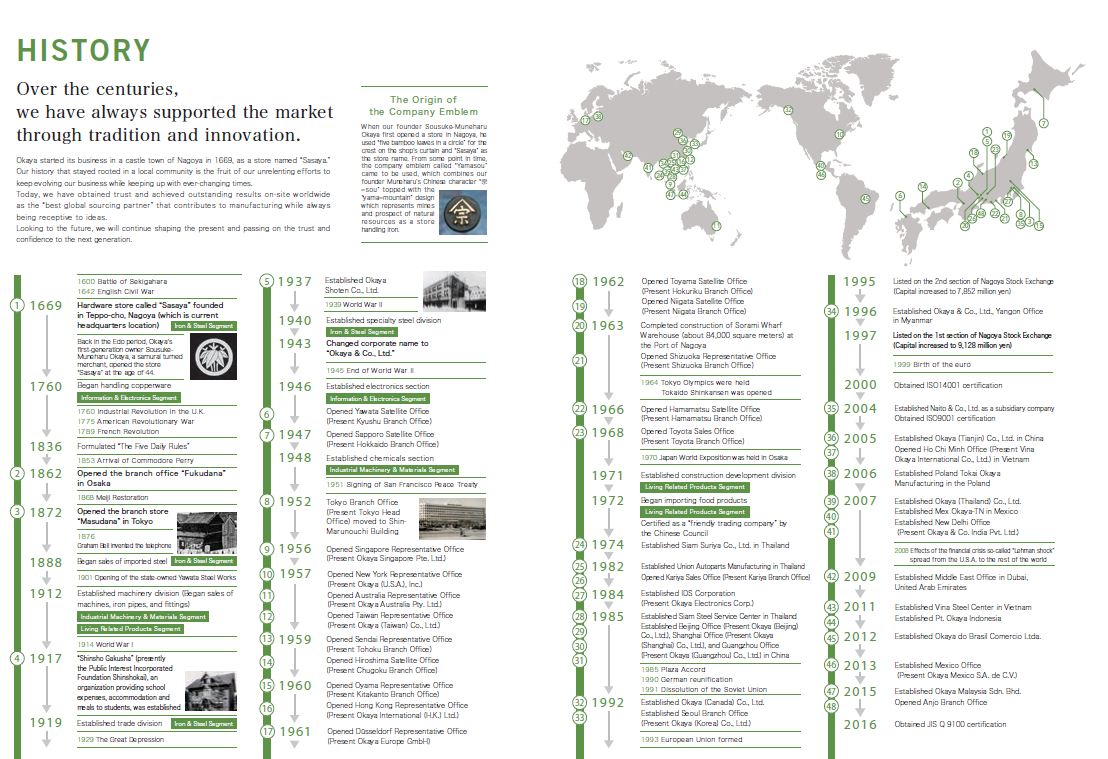Select the HISTORY heading
Screen dimensions: 1108x759
click(x=83, y=51)
